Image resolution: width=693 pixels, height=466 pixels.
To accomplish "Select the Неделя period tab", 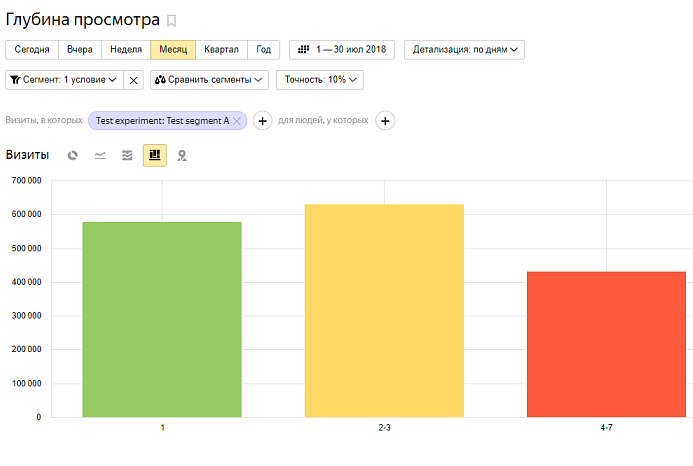I will (x=126, y=49).
